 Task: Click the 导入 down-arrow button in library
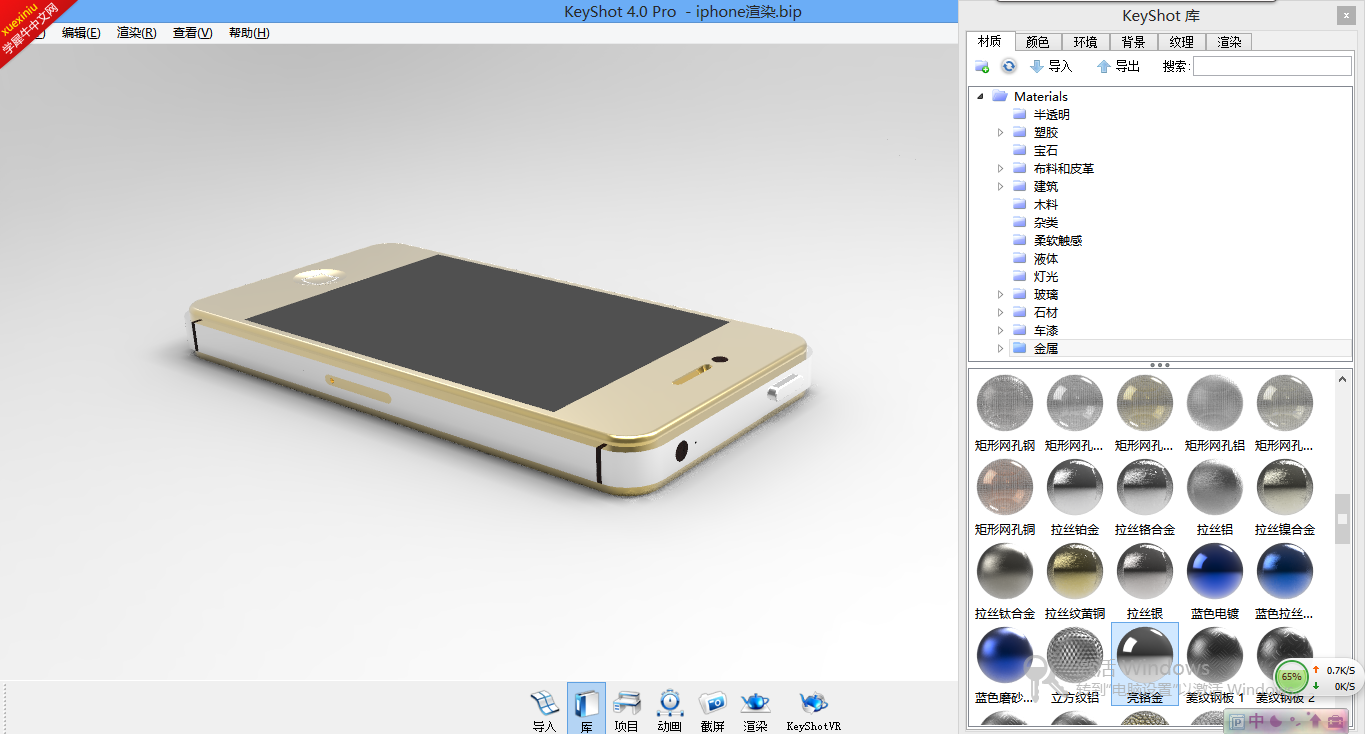point(1050,66)
